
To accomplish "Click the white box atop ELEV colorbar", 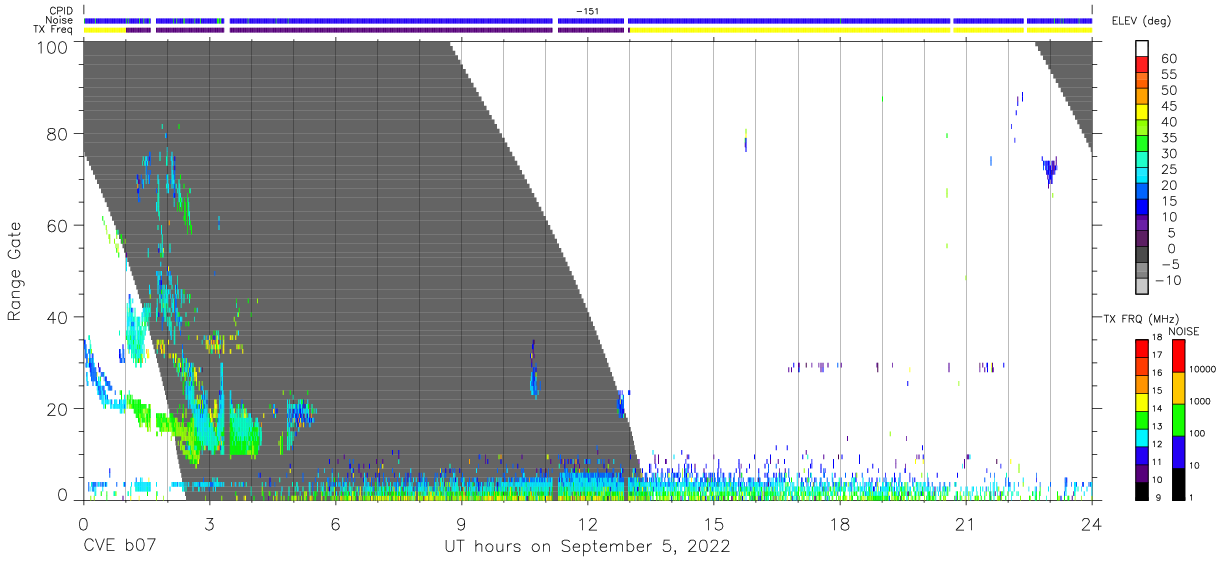I will coord(1141,49).
